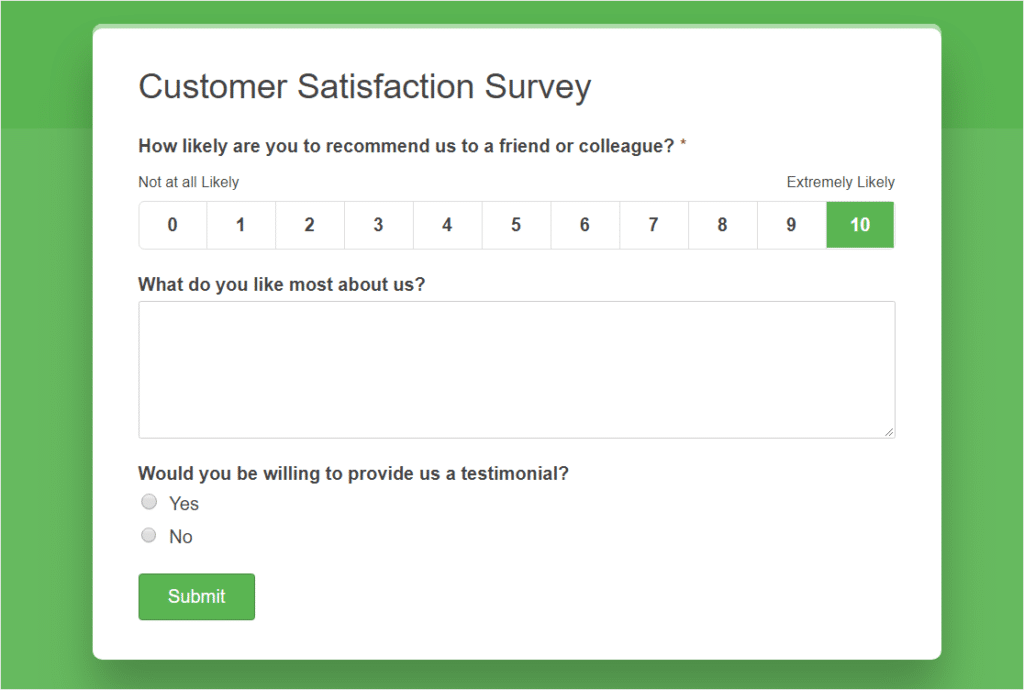1024x690 pixels.
Task: Select rating 9 on the scale
Action: pos(791,225)
